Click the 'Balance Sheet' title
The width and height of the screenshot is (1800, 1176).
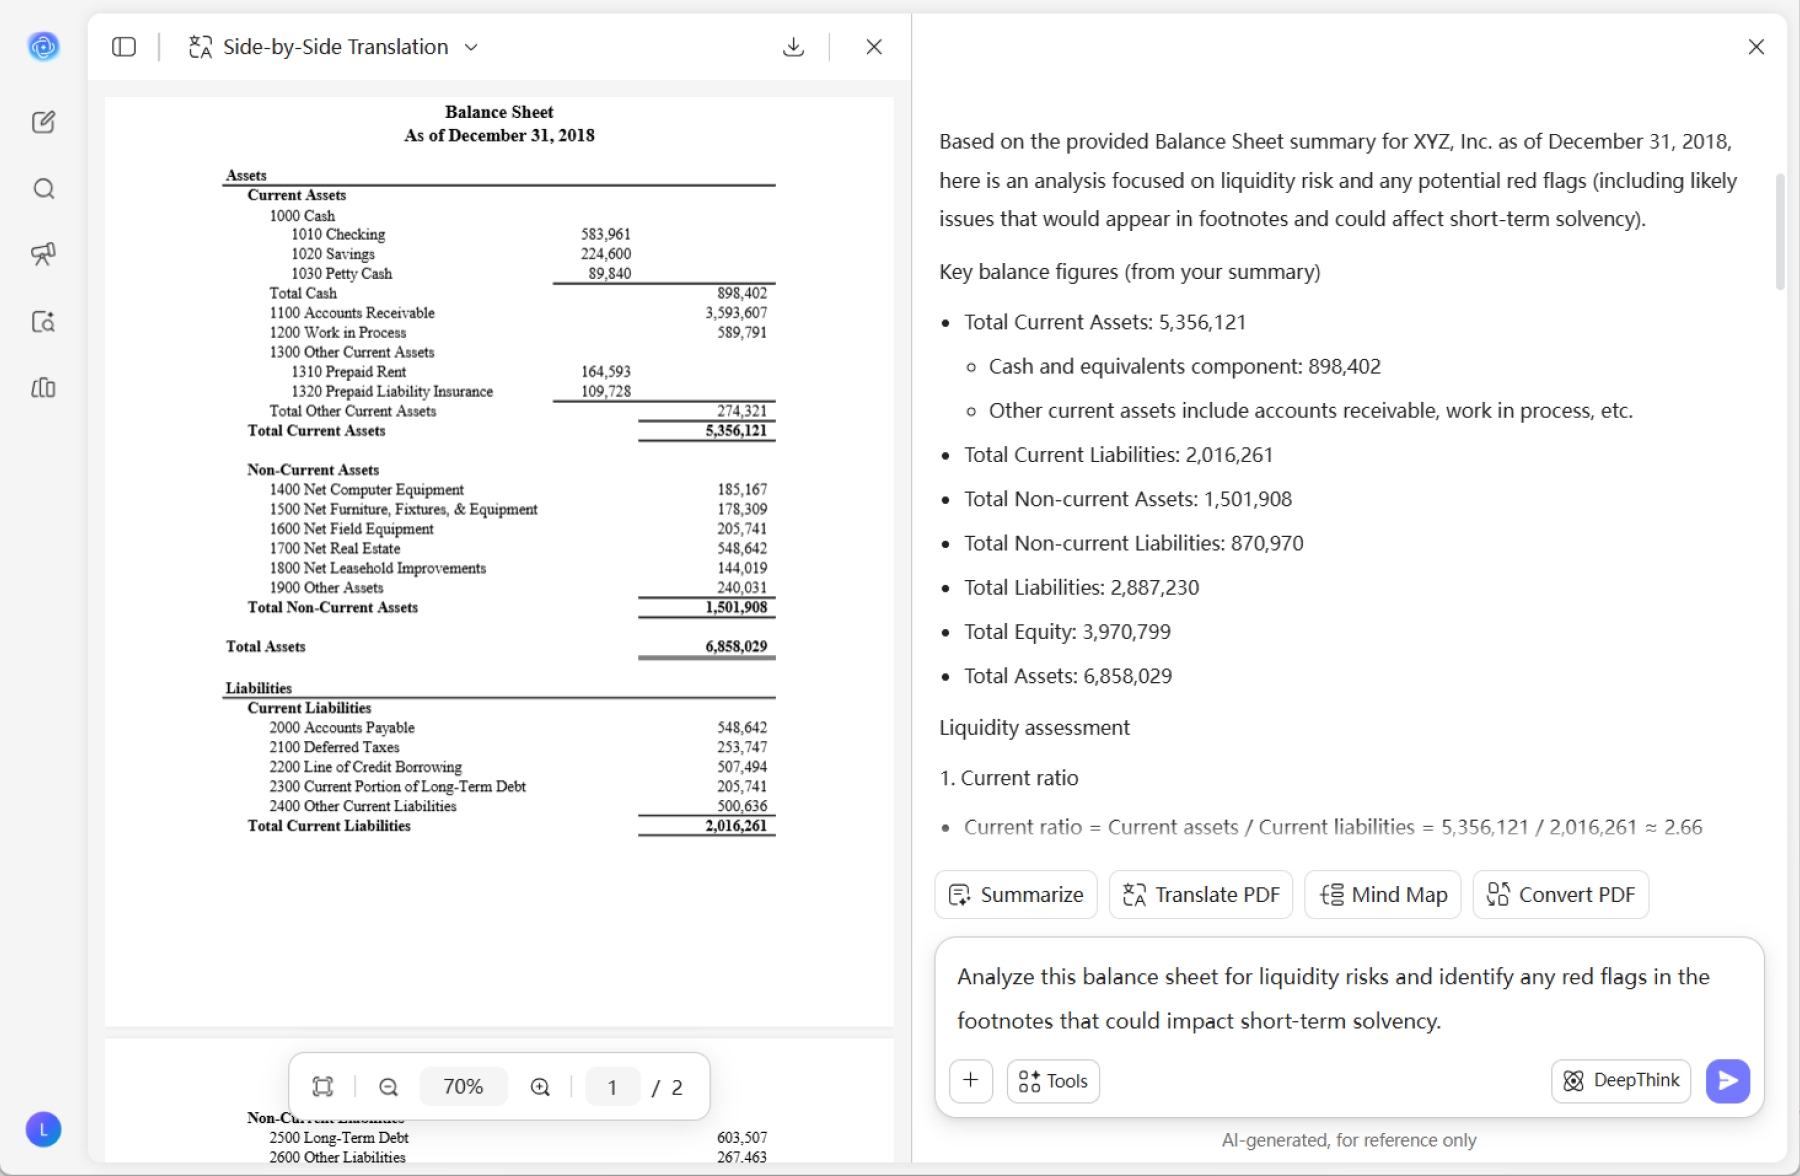pyautogui.click(x=499, y=112)
